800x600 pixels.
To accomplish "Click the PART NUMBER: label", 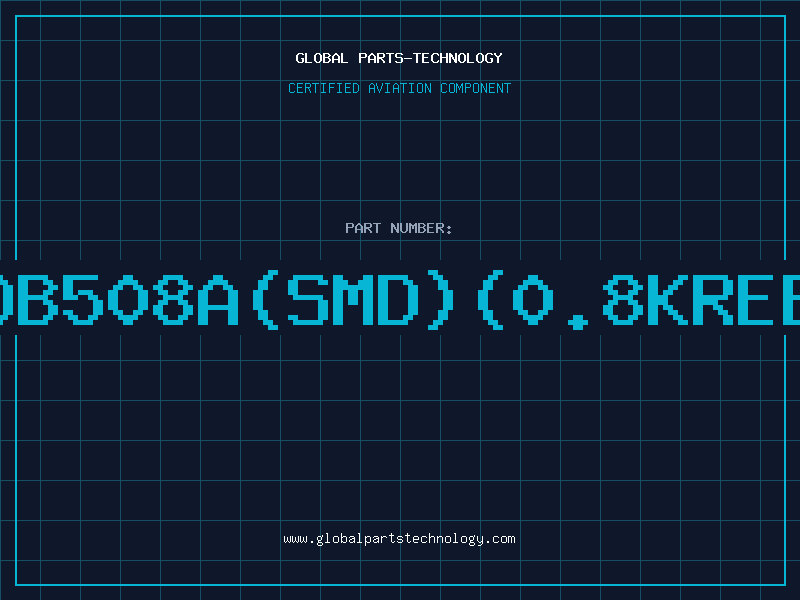I will tap(398, 228).
